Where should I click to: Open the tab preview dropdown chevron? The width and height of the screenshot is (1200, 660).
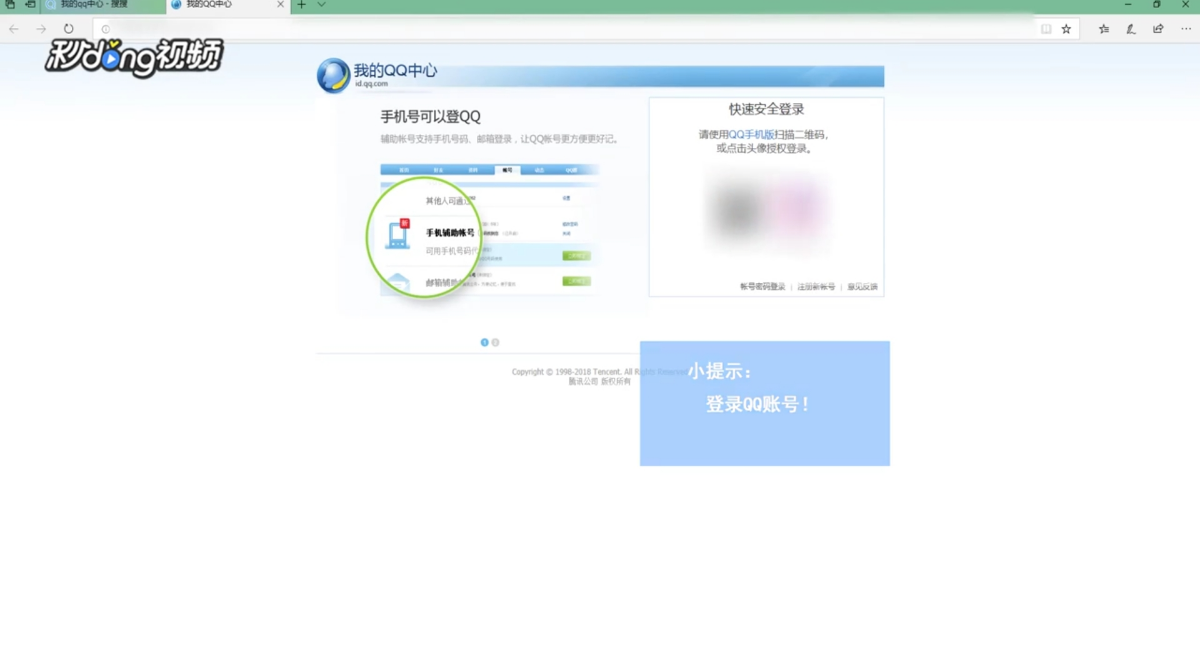321,5
